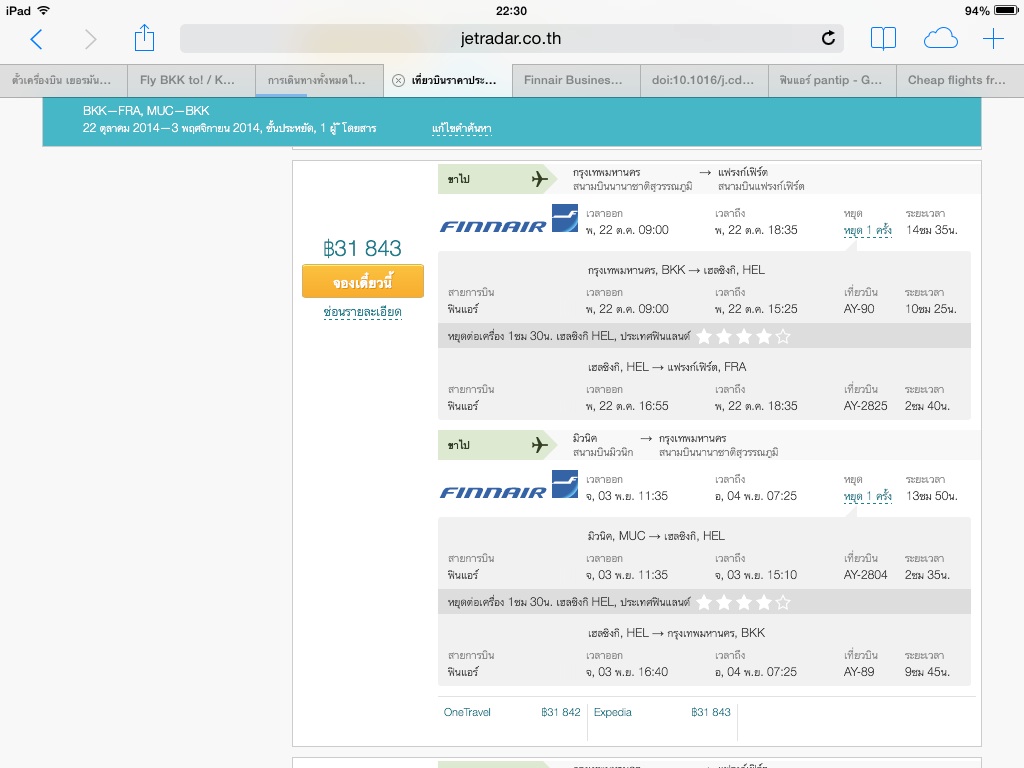Reload the jetradar.co.th page
The image size is (1024, 768).
828,38
